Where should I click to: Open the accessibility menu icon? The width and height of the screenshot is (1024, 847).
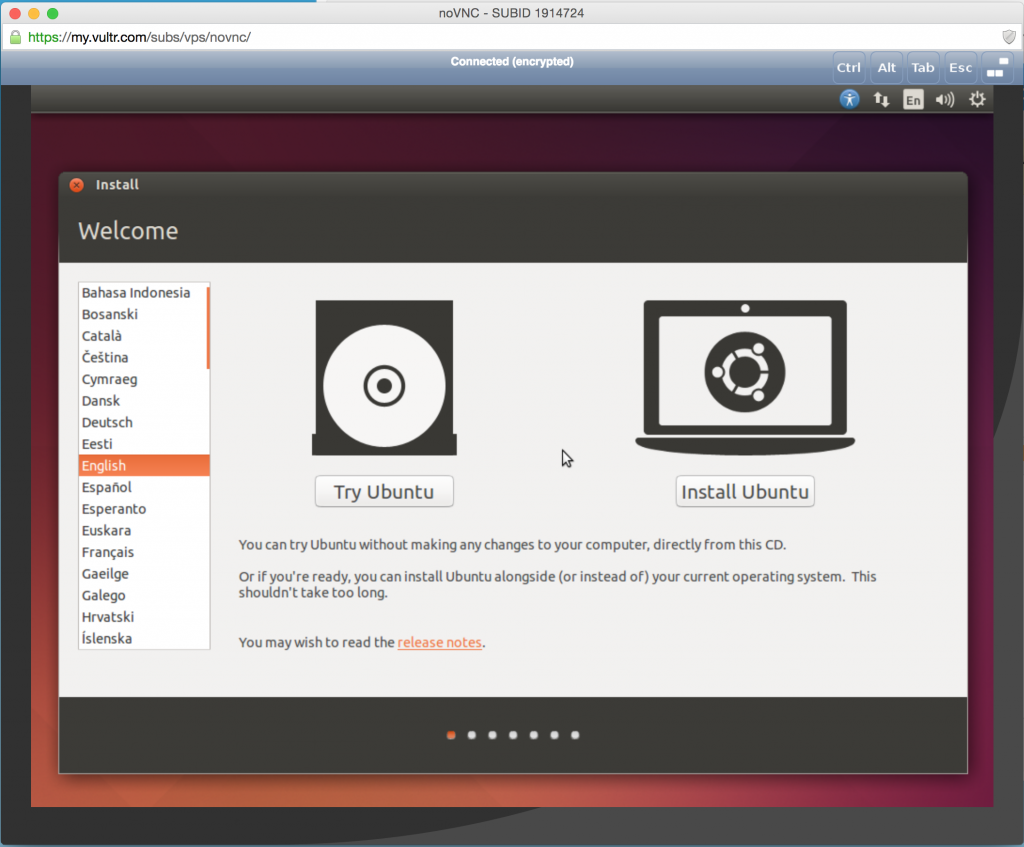[849, 99]
